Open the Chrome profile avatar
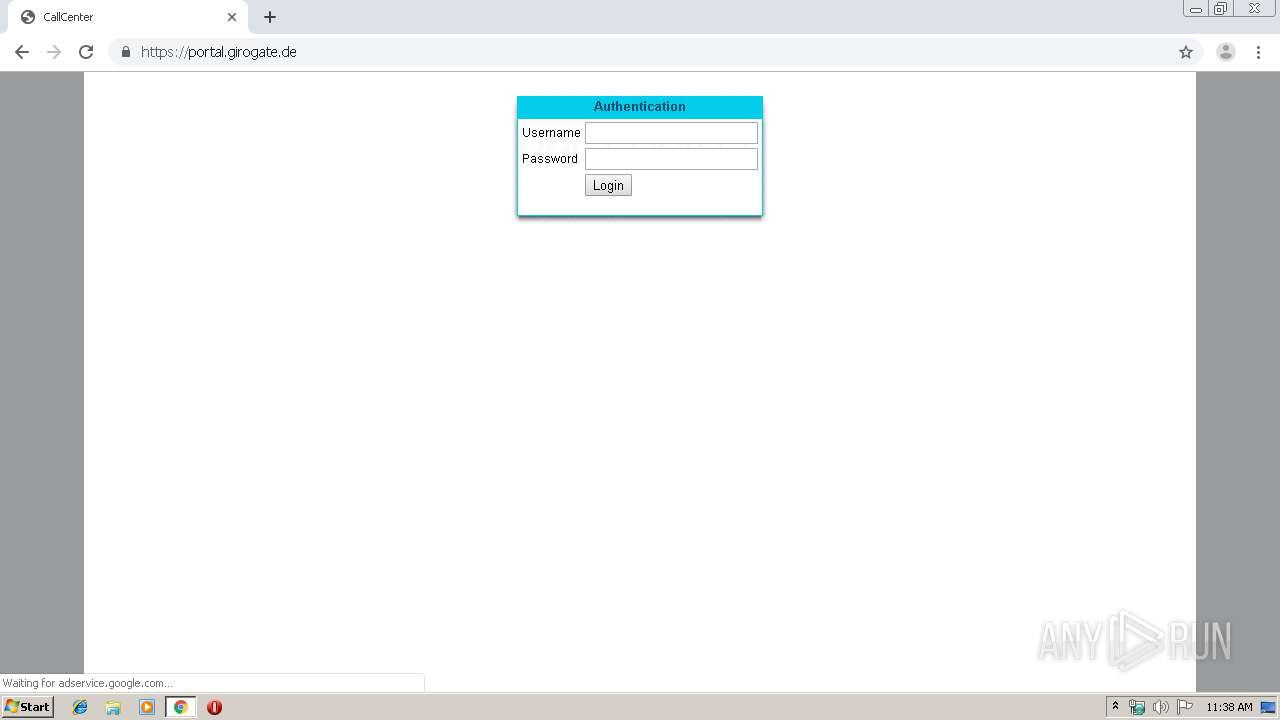Viewport: 1280px width, 720px height. tap(1226, 52)
